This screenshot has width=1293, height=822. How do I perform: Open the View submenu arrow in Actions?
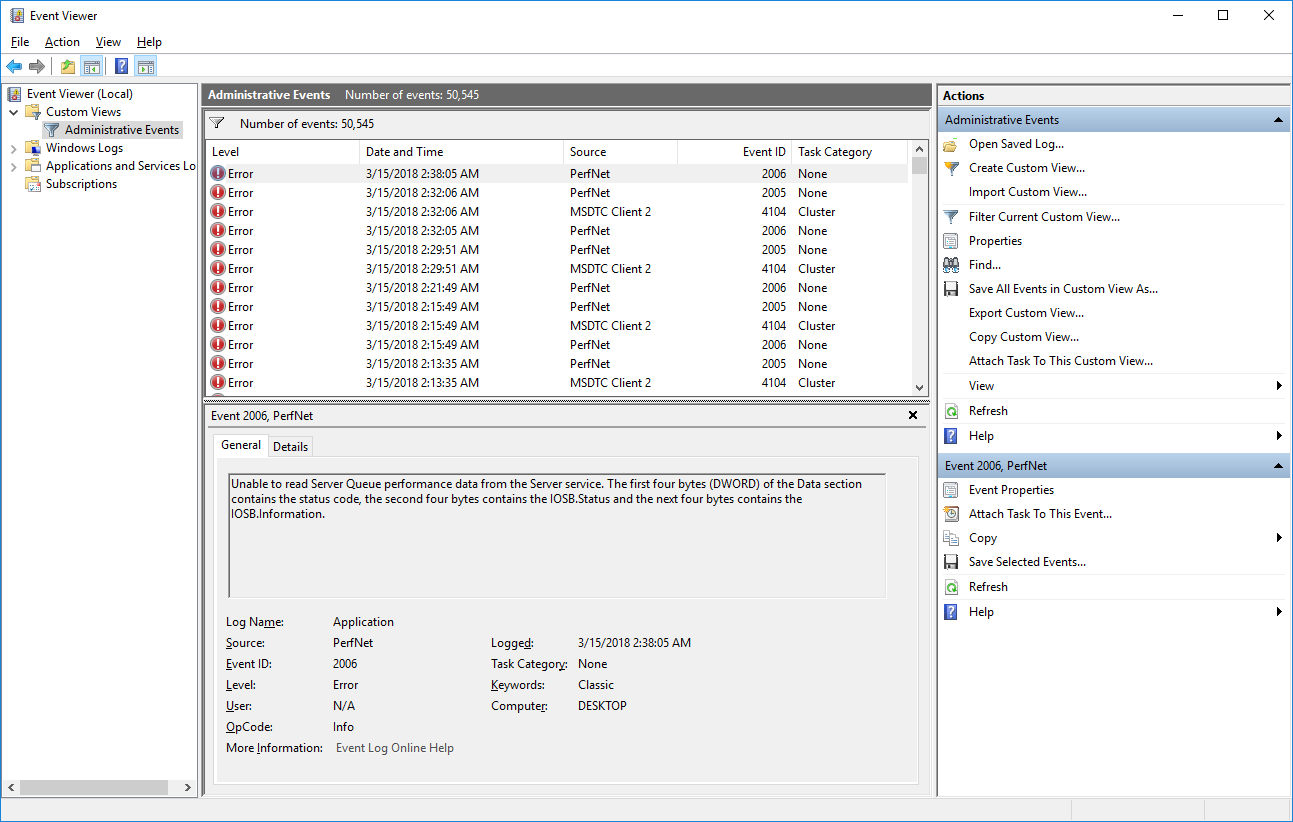[1279, 386]
